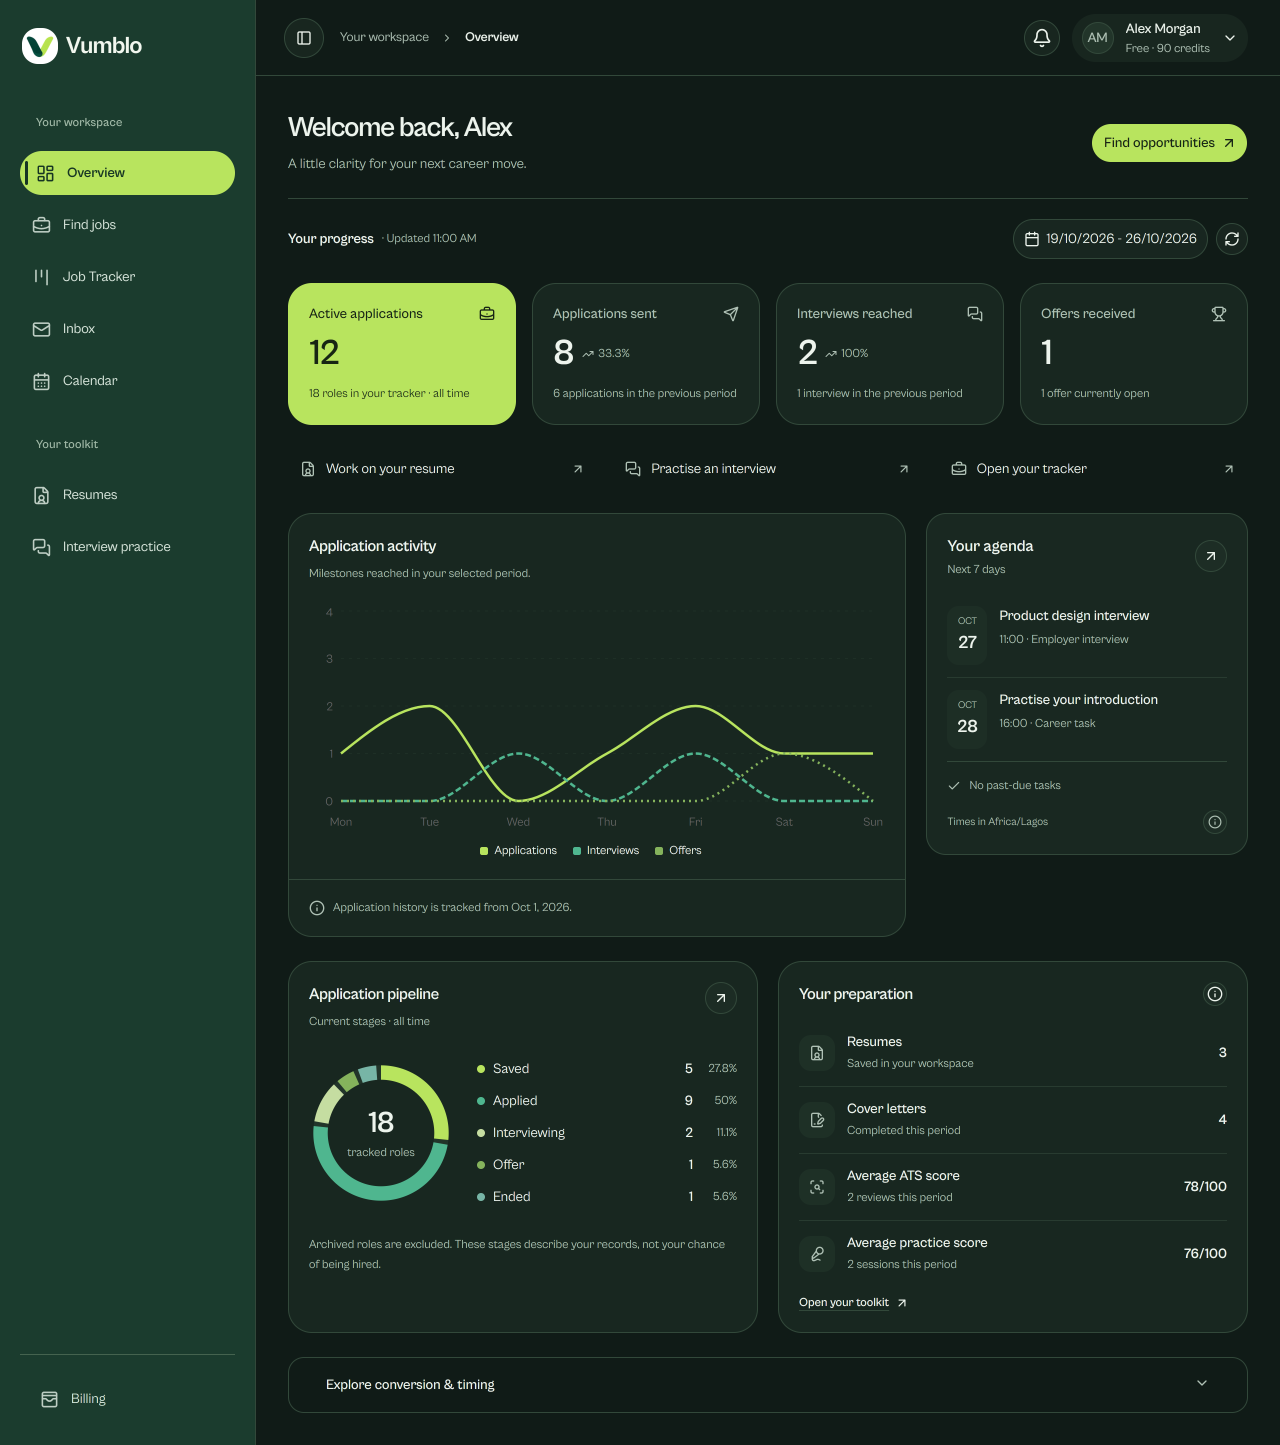Go to Billing in sidebar
This screenshot has height=1445, width=1280.
(x=128, y=1399)
